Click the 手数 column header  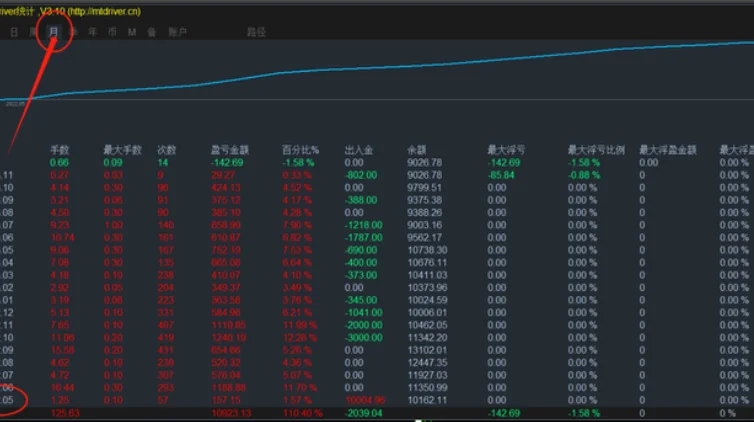tap(60, 150)
